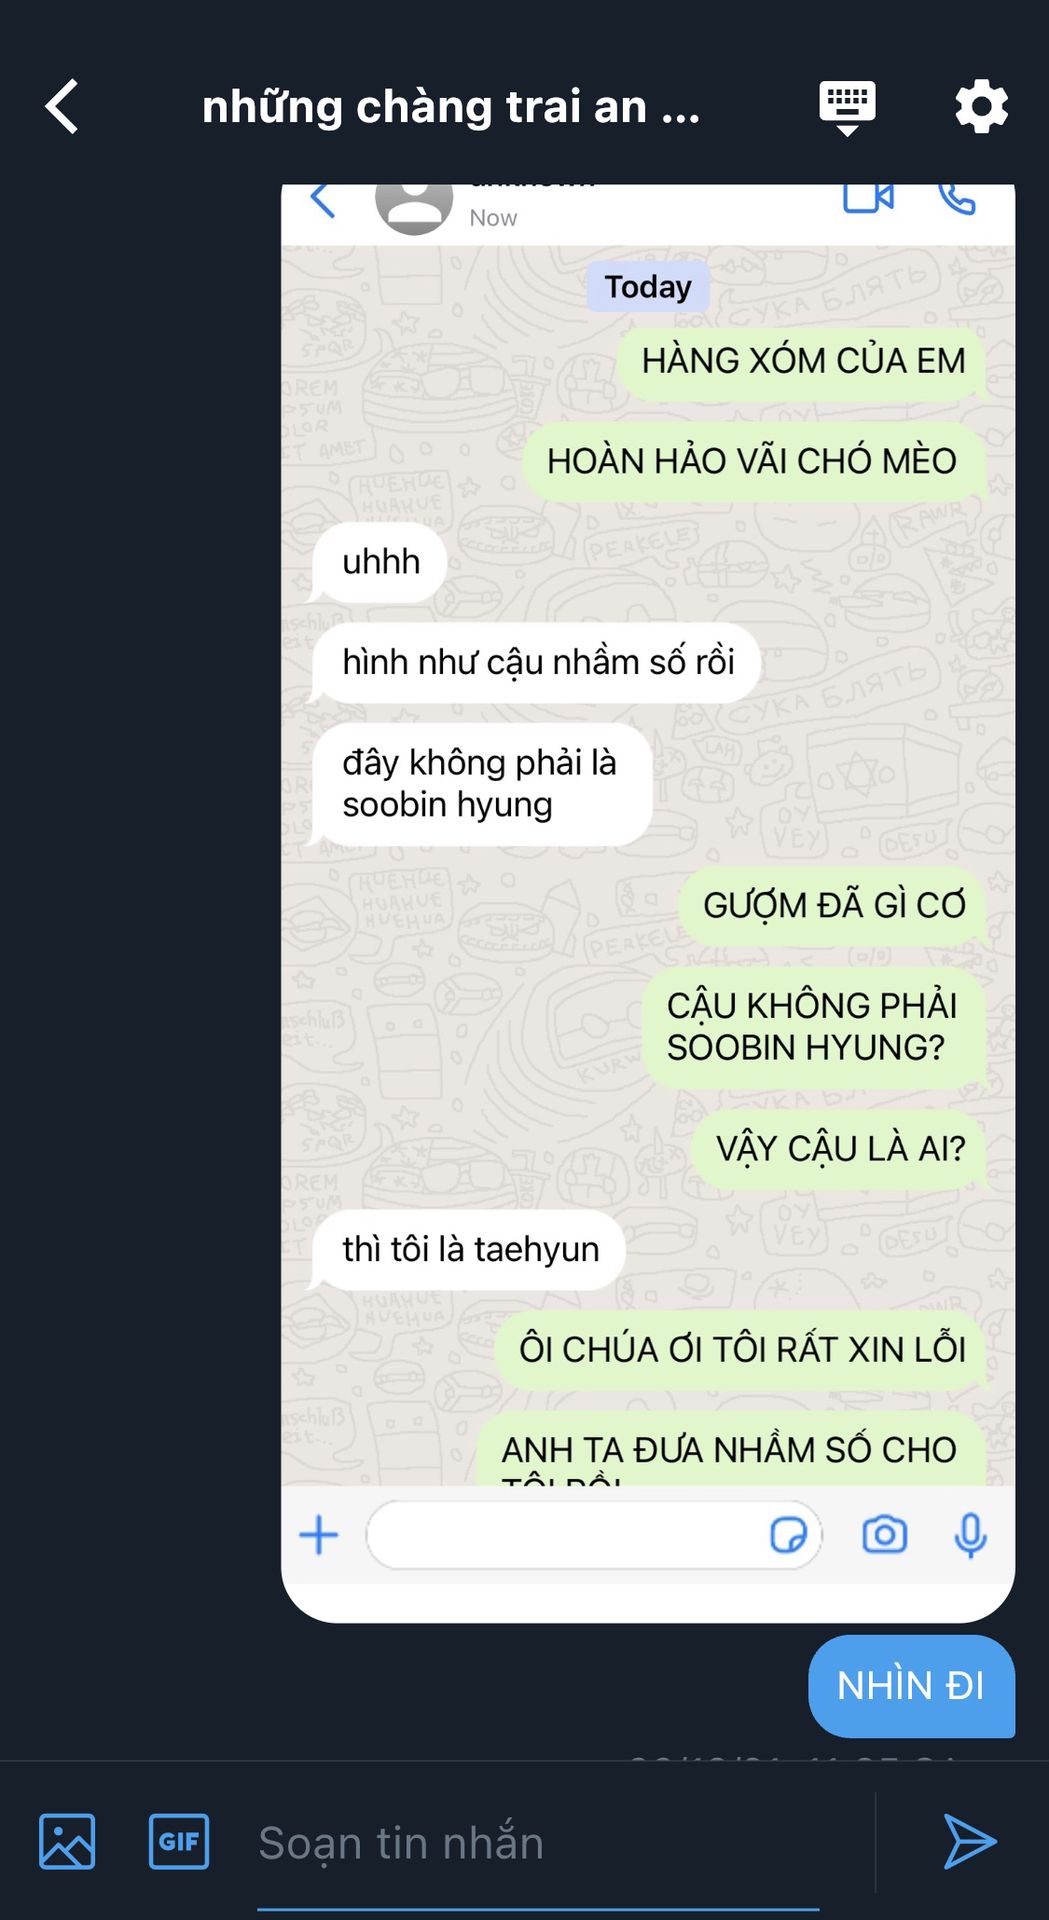
Task: Go back using the top-left arrow
Action: (x=62, y=106)
